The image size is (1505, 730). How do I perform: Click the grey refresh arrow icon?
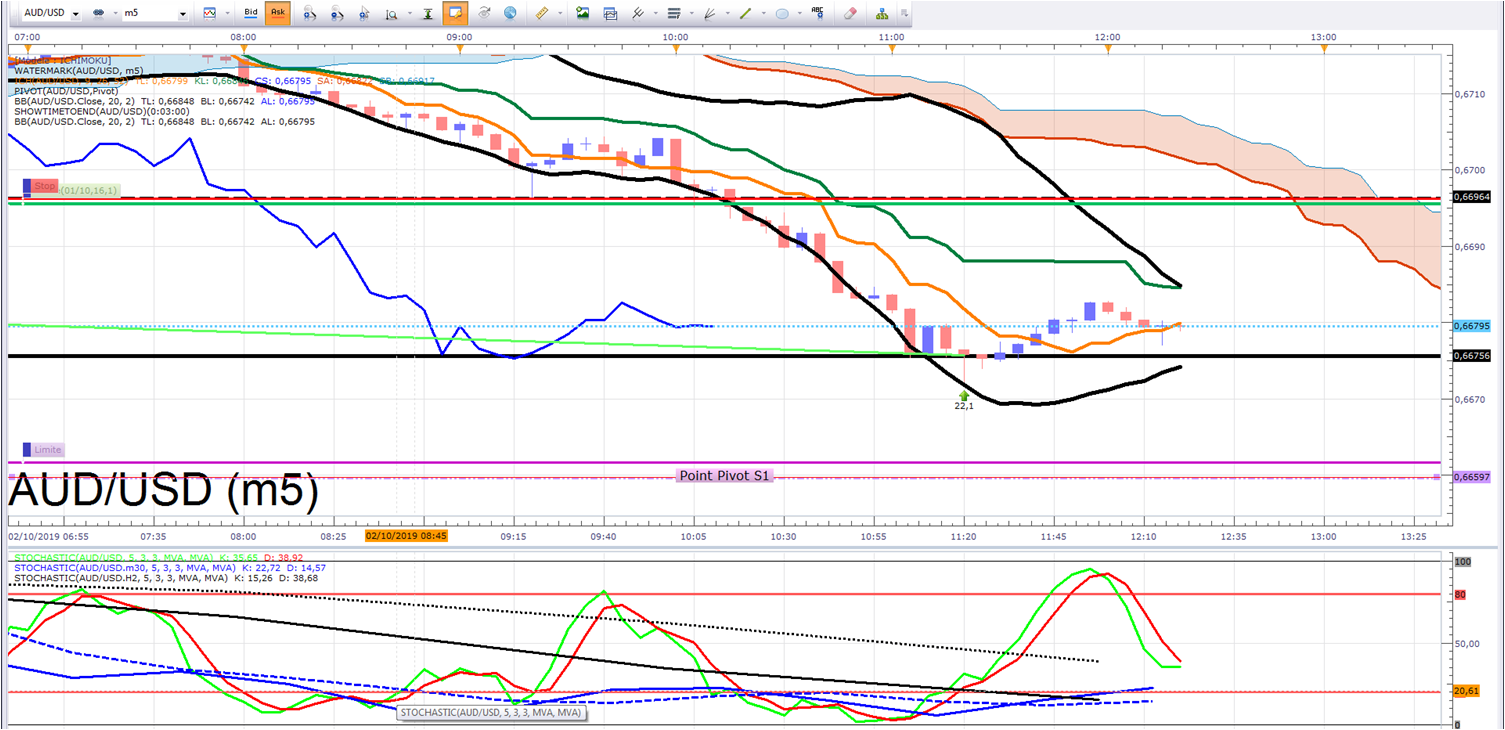point(485,14)
